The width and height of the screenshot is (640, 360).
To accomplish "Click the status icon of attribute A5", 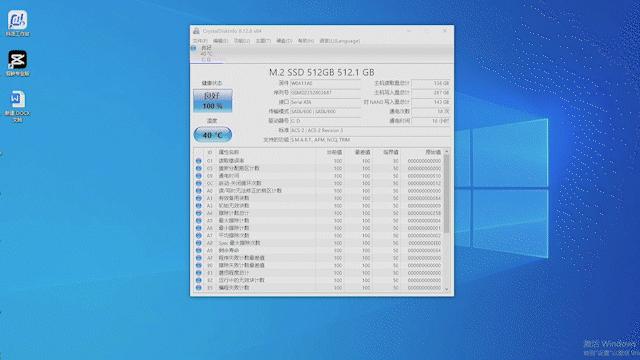I will 198,220.
